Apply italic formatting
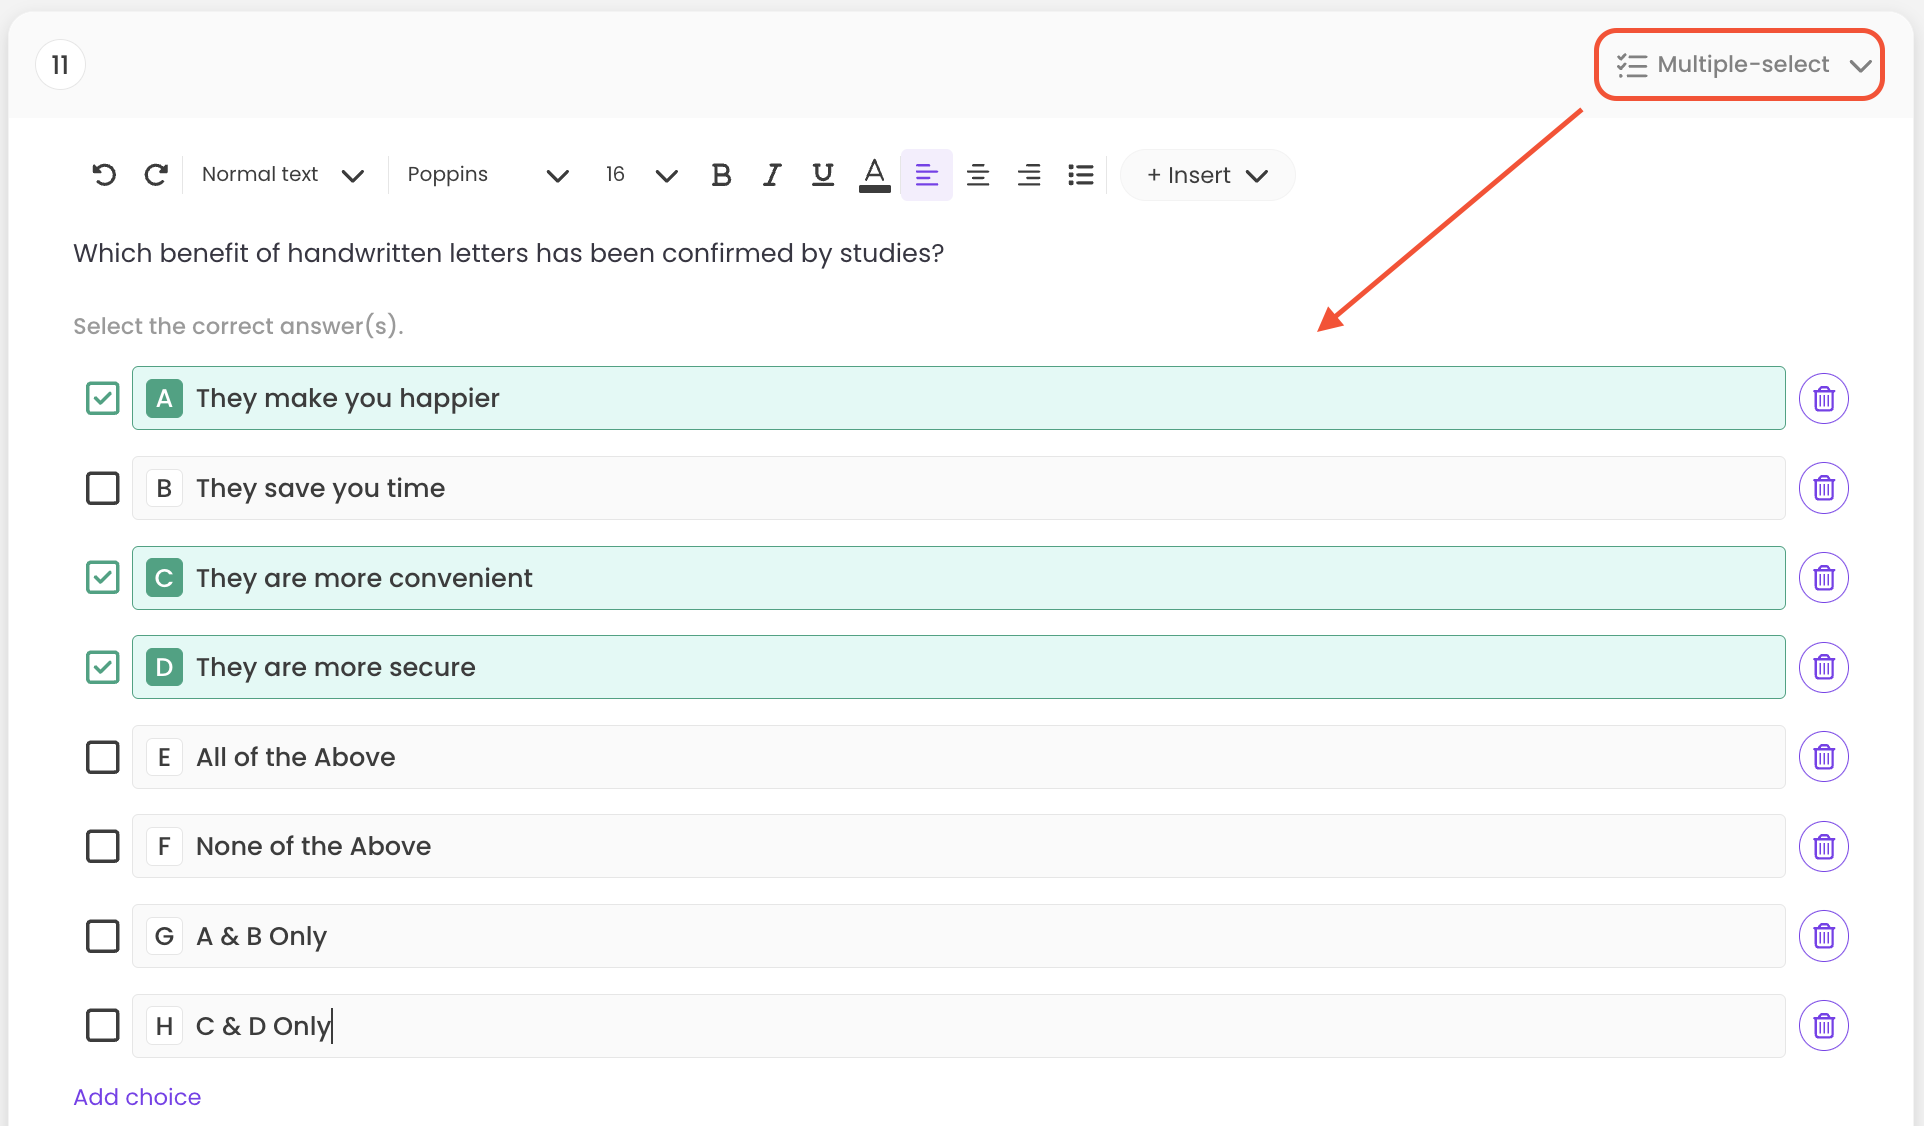Viewport: 1924px width, 1126px height. pos(771,175)
